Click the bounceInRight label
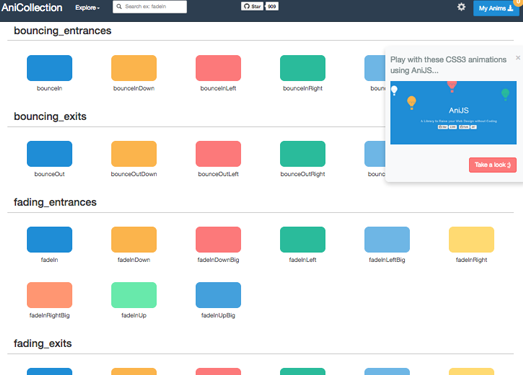The height and width of the screenshot is (375, 523). coord(303,88)
